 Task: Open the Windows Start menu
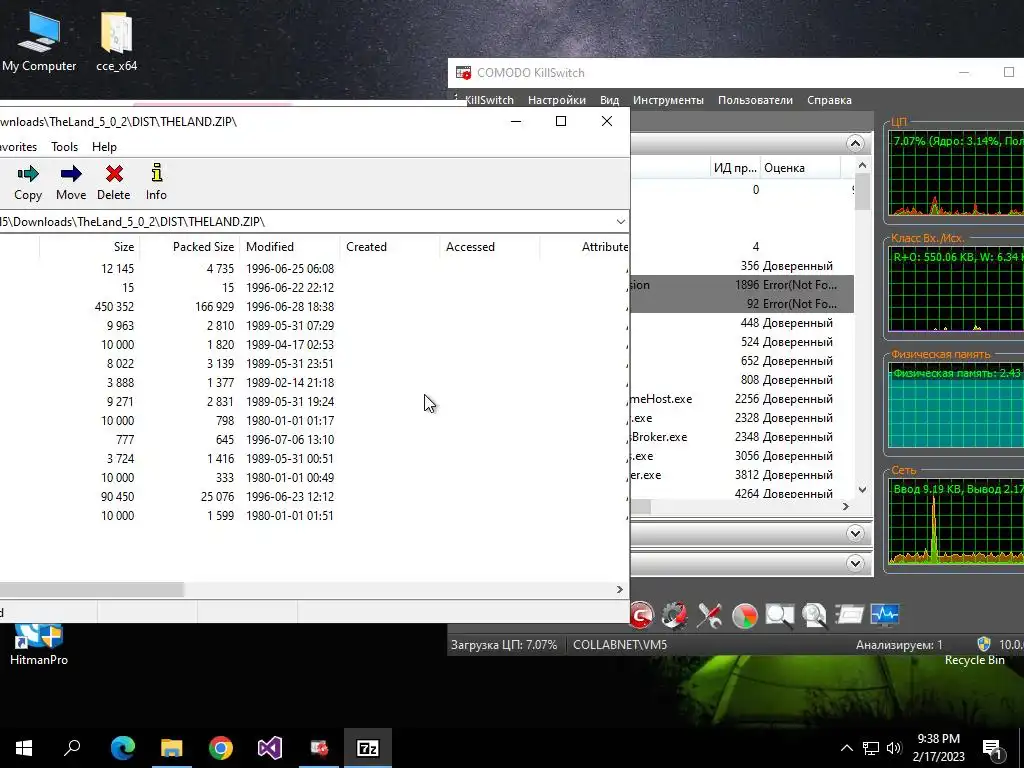pos(24,748)
